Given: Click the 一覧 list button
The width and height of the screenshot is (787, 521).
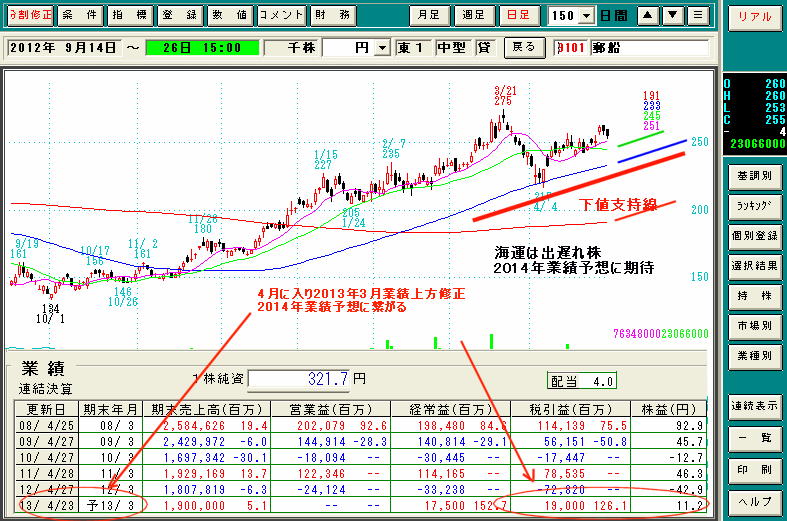Looking at the screenshot, I should (754, 438).
